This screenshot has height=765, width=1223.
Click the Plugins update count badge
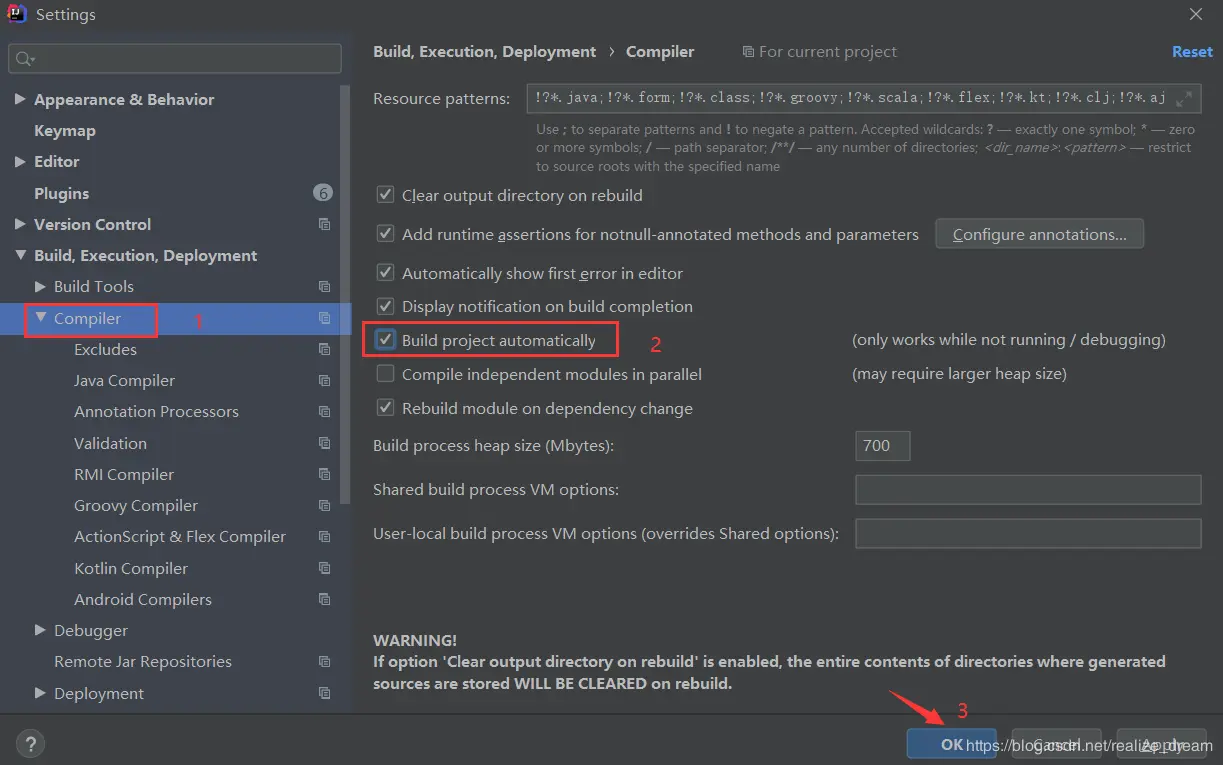[x=322, y=192]
